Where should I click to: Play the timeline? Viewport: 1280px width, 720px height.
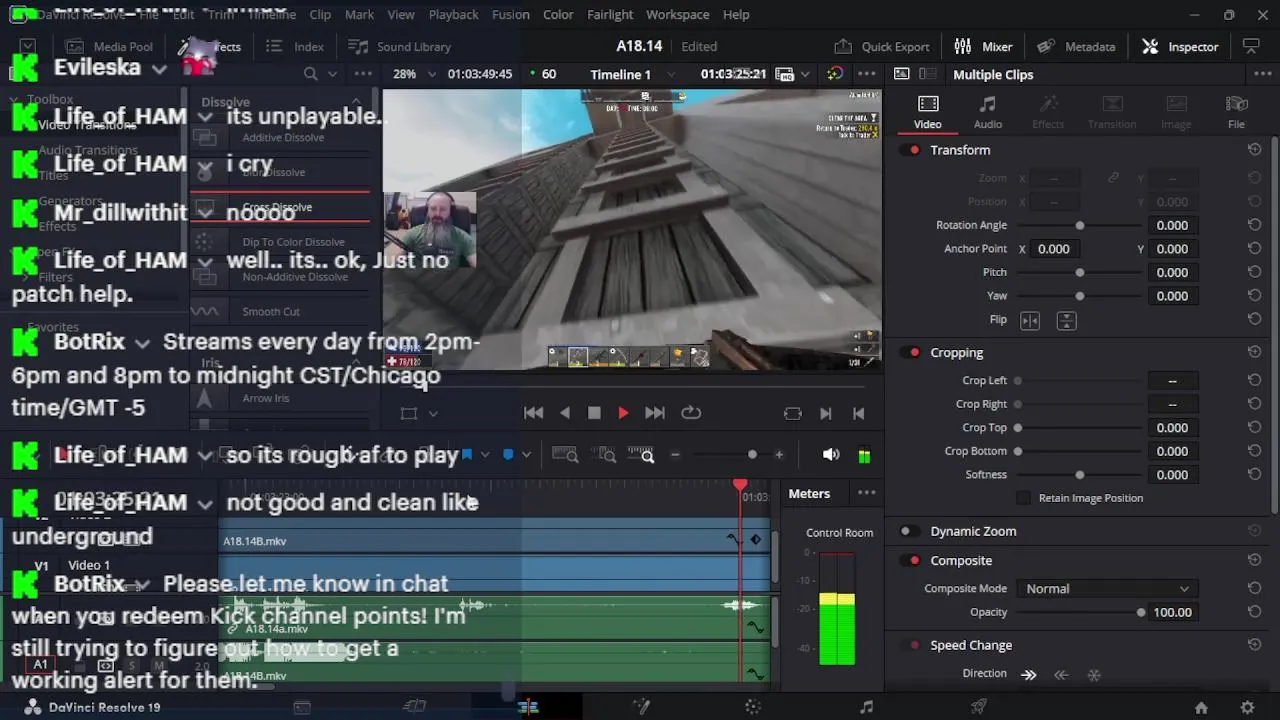tap(623, 413)
